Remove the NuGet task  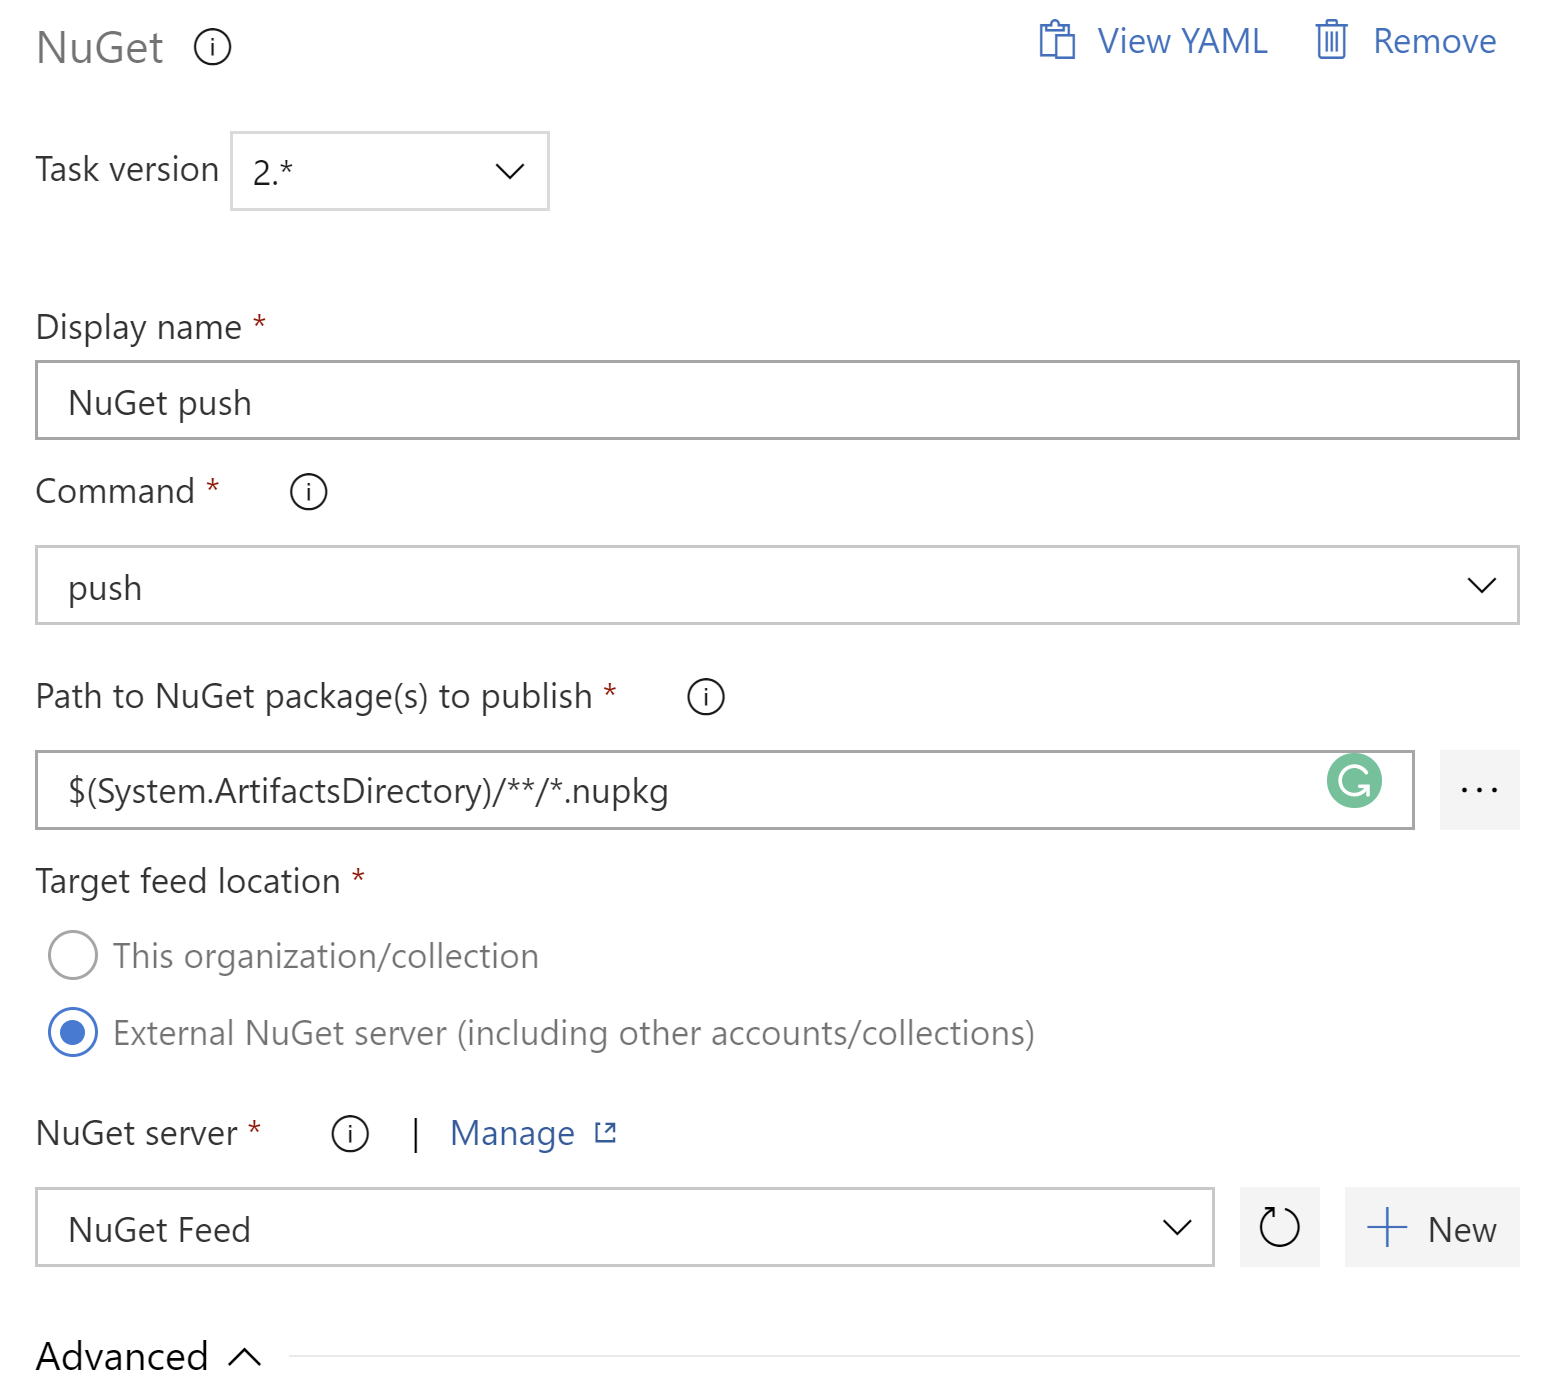coord(1405,41)
